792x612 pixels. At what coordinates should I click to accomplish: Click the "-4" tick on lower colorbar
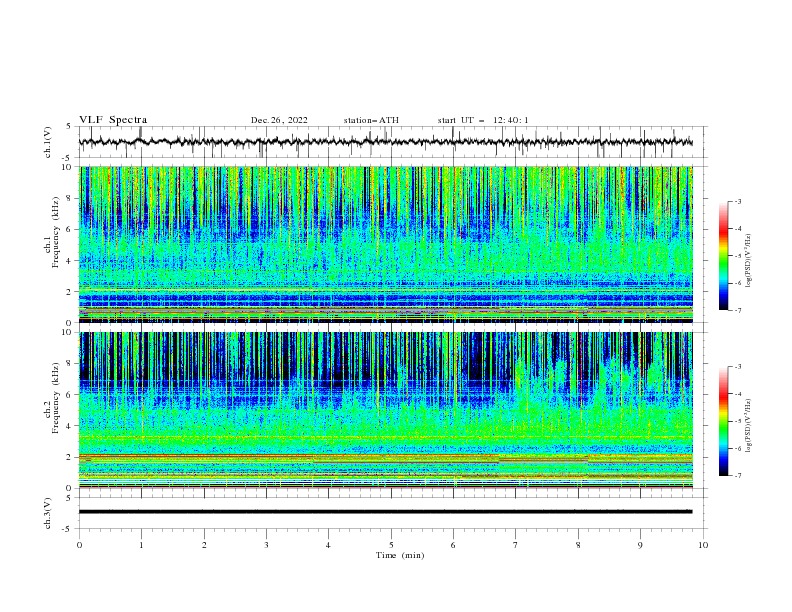(737, 394)
